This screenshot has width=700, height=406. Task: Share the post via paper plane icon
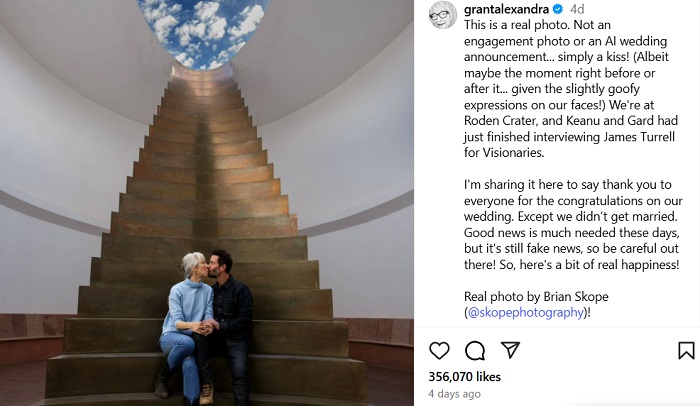pyautogui.click(x=510, y=350)
